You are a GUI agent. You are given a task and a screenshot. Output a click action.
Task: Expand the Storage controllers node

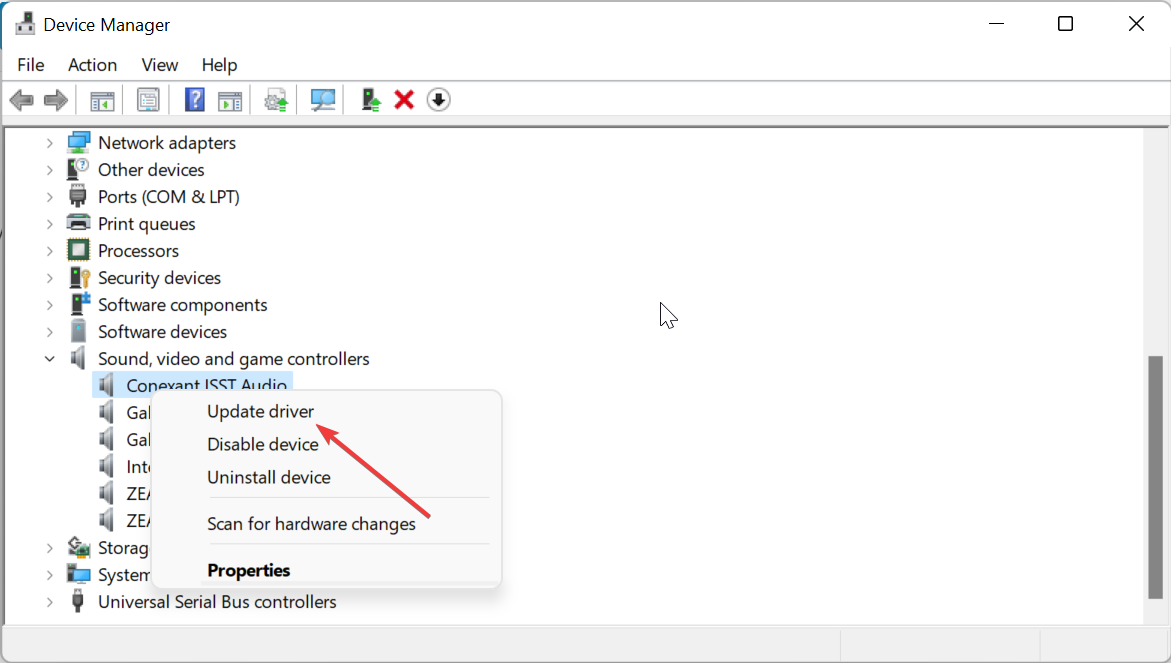(49, 548)
